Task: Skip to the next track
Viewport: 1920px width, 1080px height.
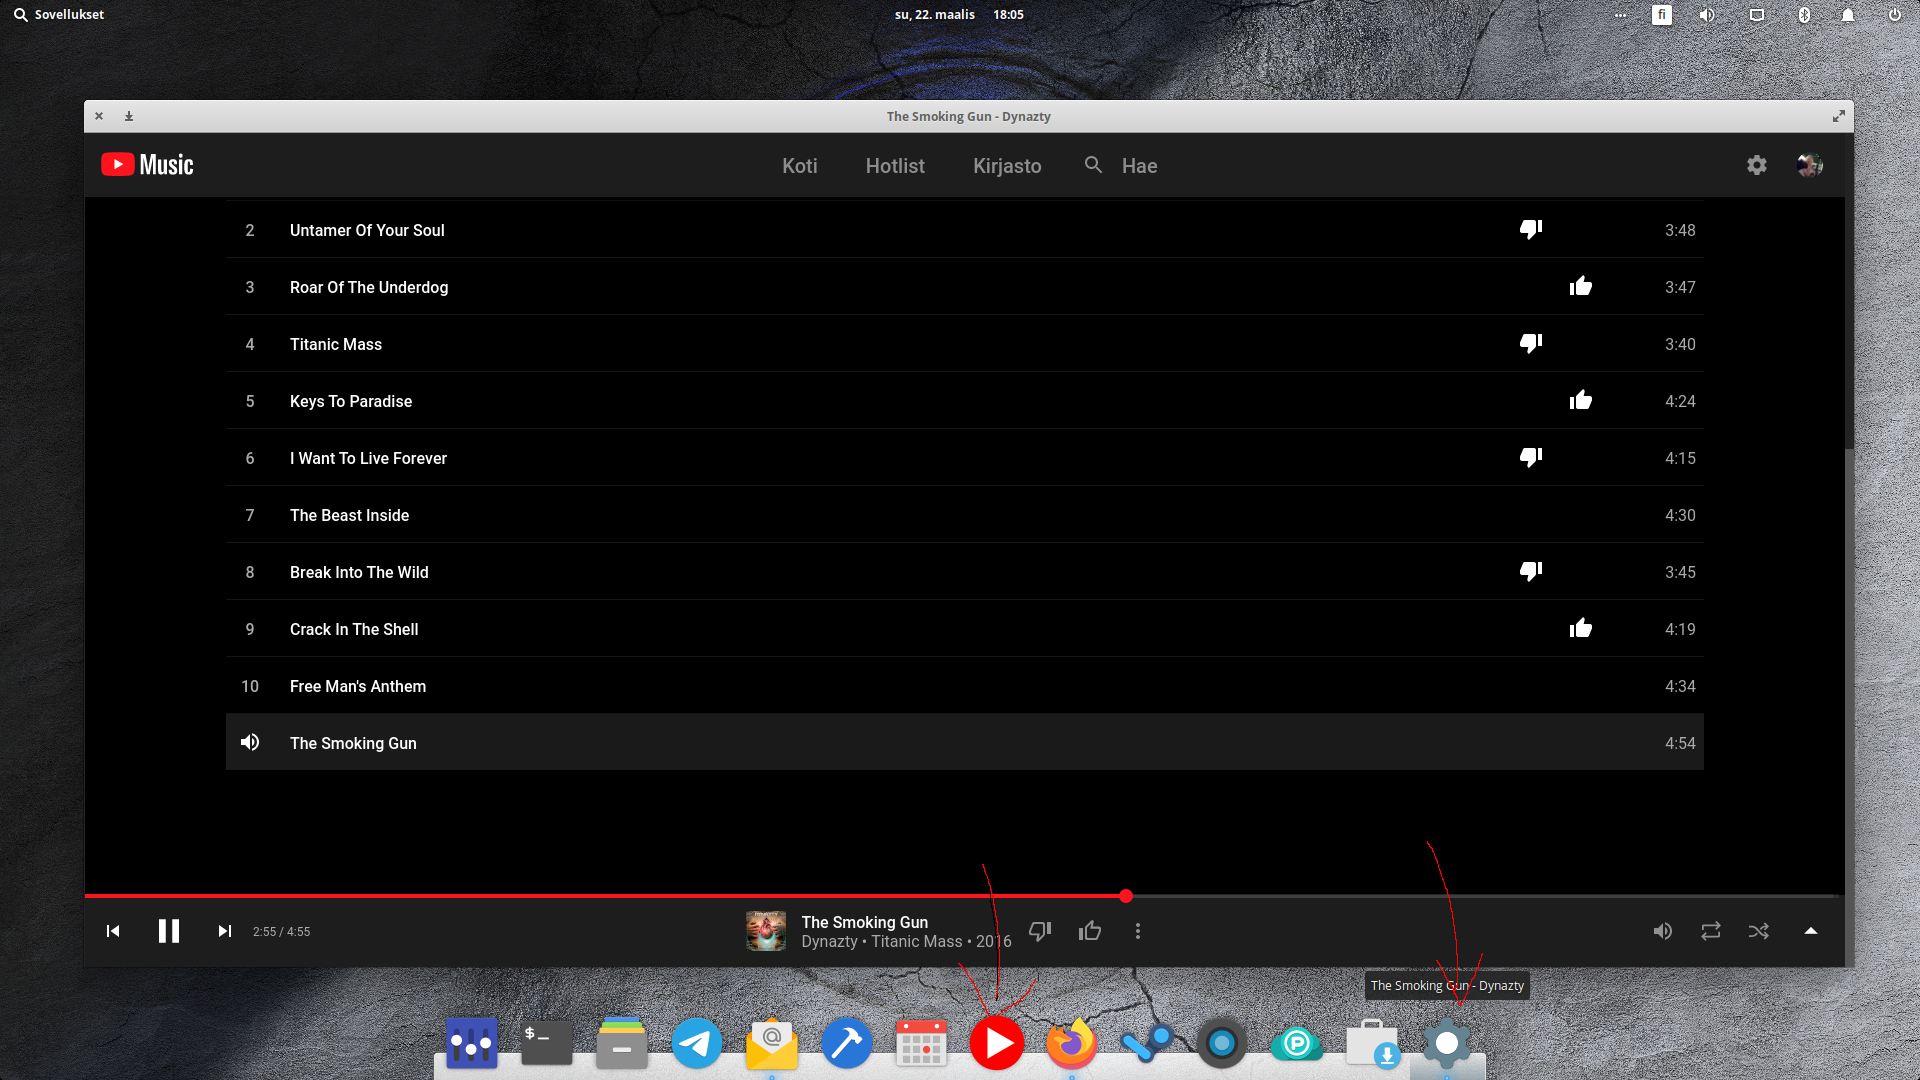Action: [x=224, y=931]
